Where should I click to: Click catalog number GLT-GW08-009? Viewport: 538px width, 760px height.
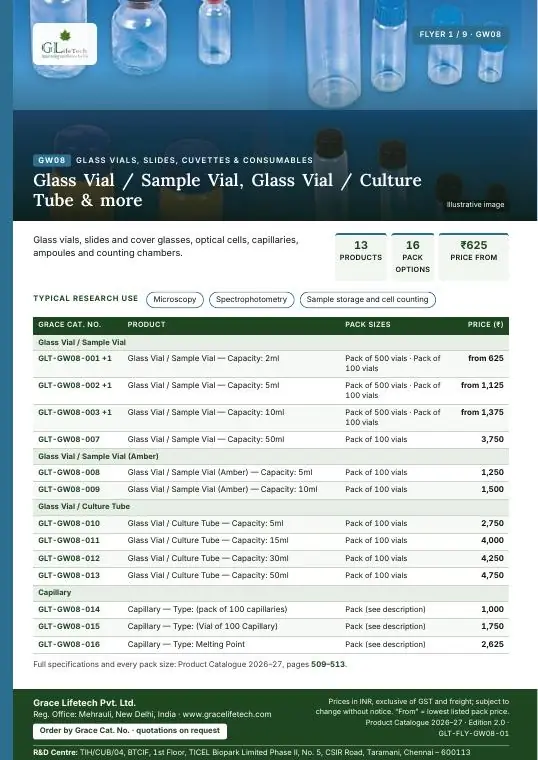click(69, 490)
